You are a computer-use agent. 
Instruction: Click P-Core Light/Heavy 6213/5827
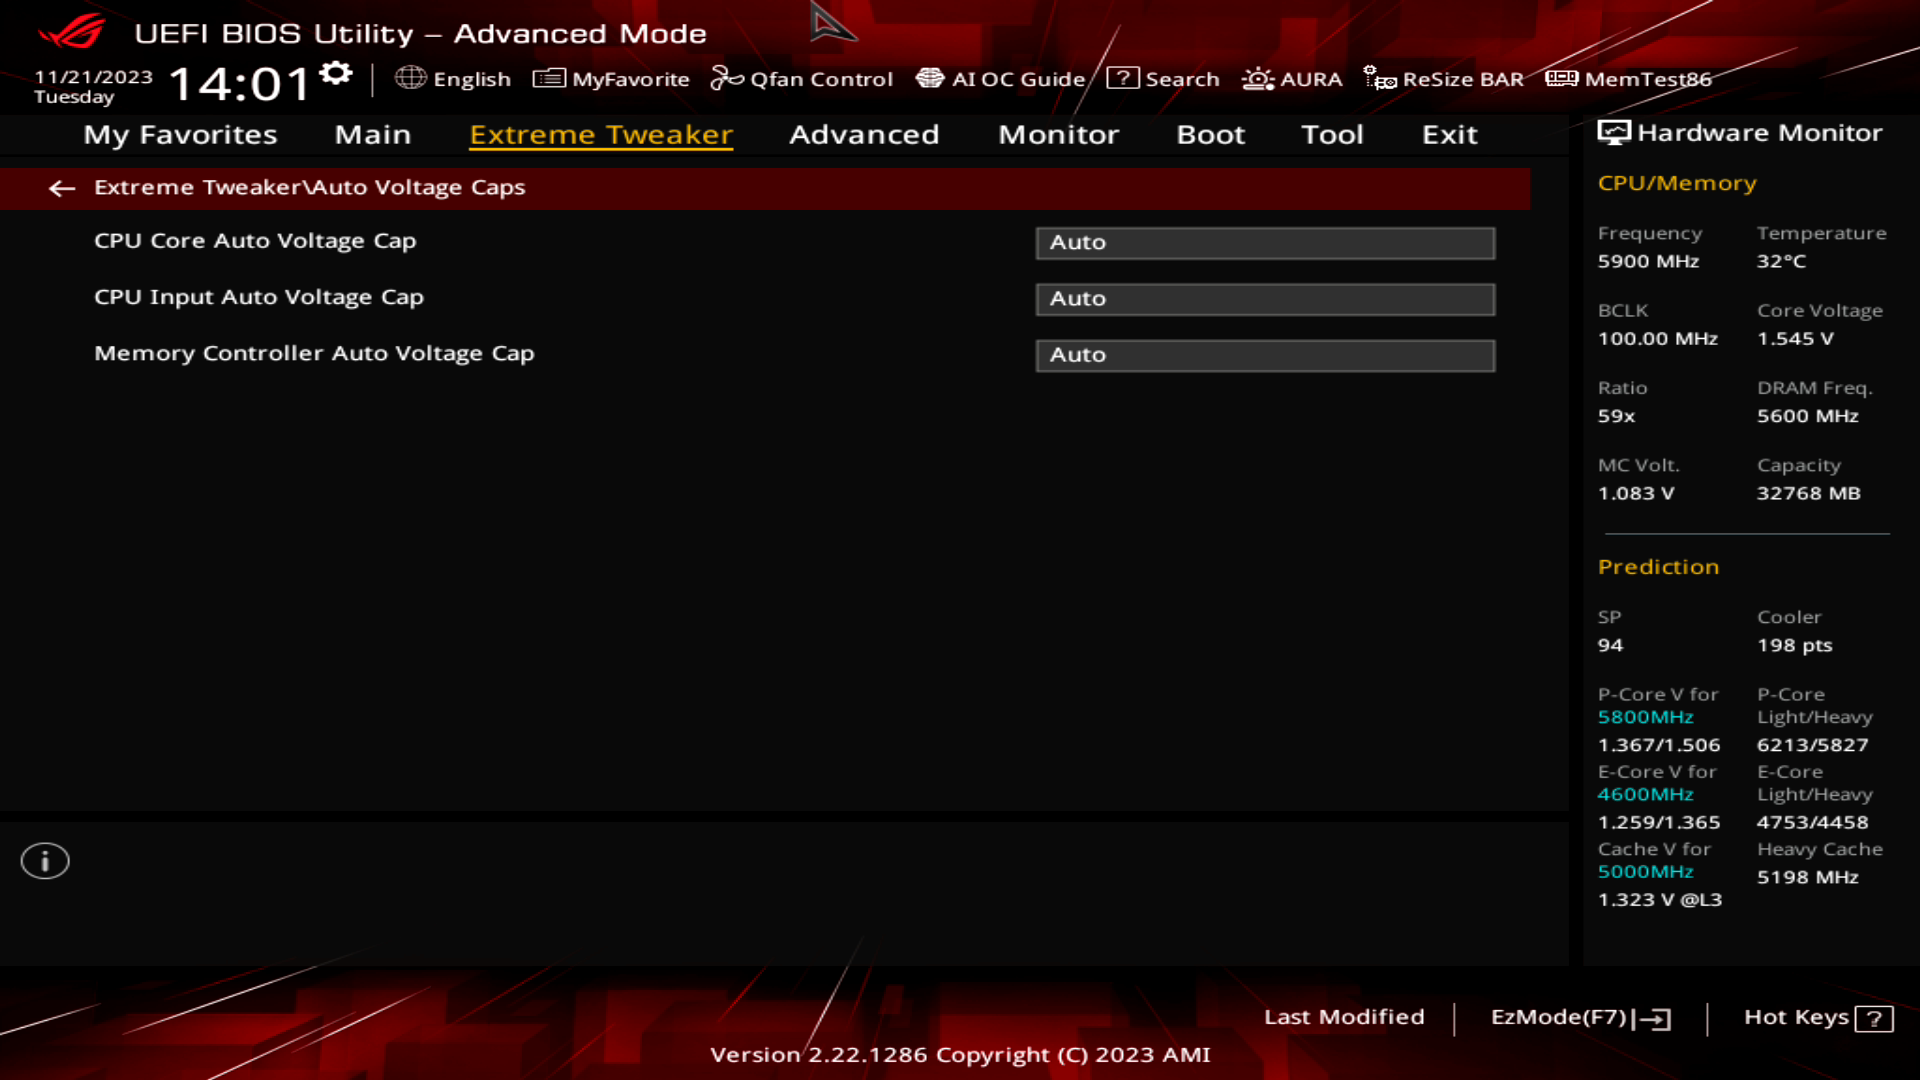1812,745
